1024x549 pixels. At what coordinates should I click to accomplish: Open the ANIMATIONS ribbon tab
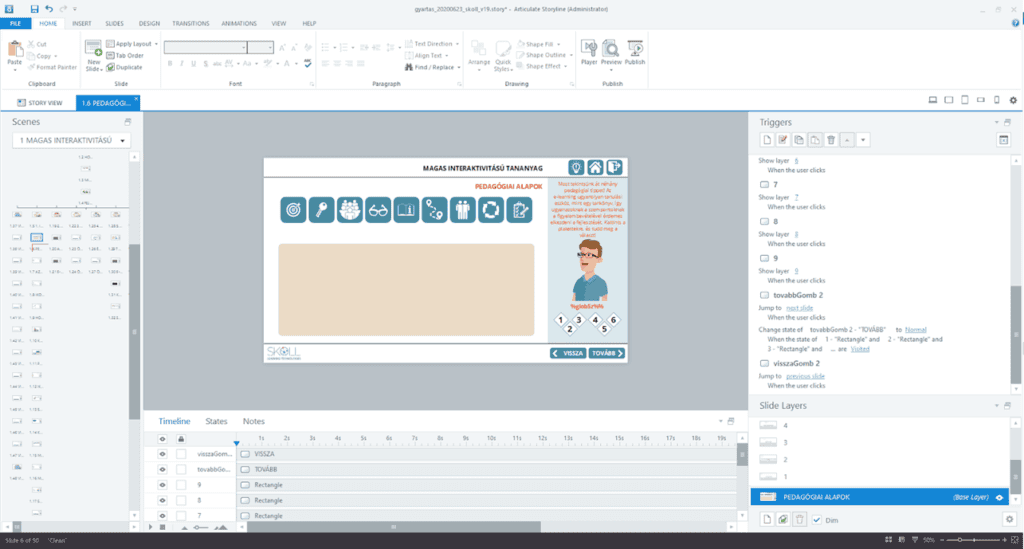pyautogui.click(x=239, y=24)
